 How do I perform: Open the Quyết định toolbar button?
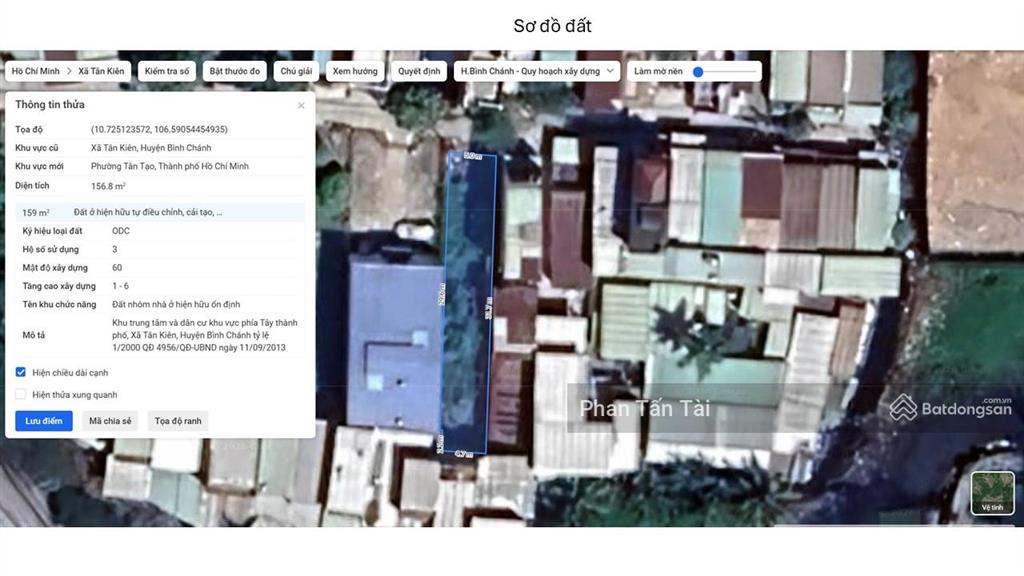tap(419, 72)
